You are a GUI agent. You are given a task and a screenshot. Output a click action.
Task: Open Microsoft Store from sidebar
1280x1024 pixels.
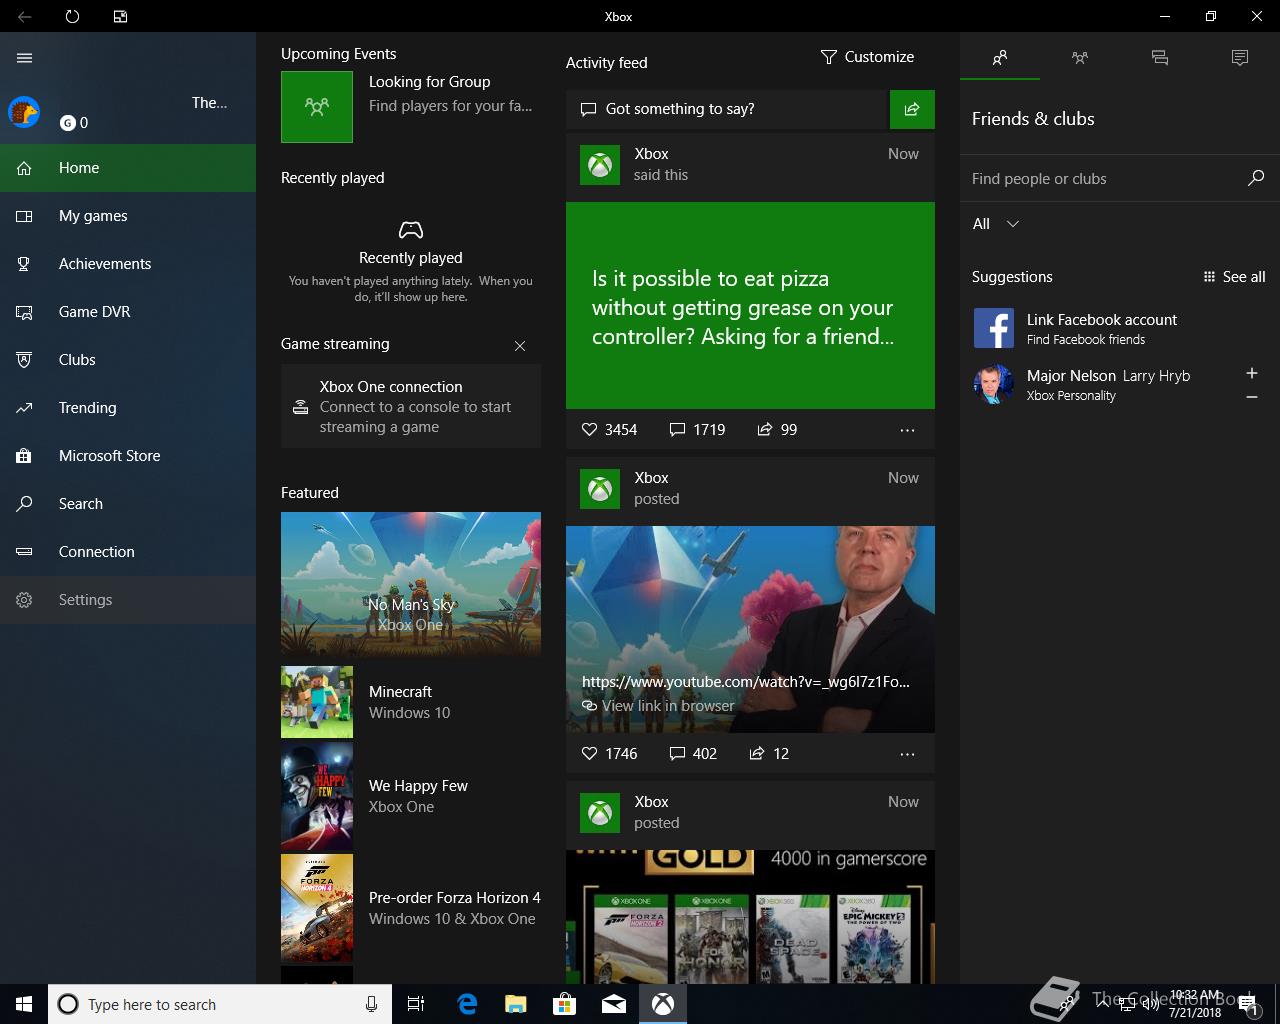pyautogui.click(x=128, y=456)
